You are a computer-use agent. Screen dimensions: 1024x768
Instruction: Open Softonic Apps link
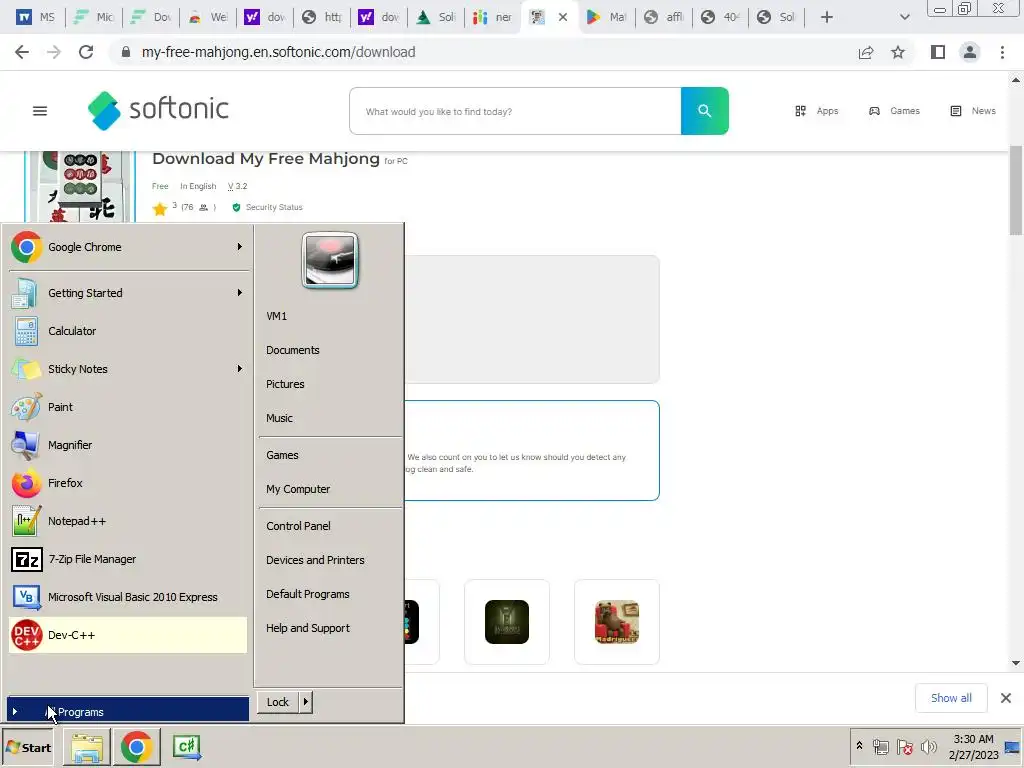click(x=816, y=111)
